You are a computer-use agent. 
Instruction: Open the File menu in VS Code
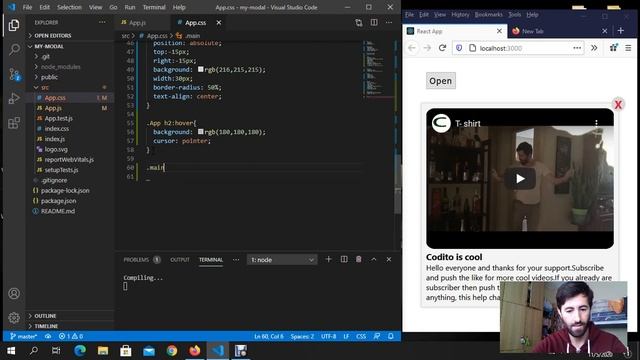point(27,7)
